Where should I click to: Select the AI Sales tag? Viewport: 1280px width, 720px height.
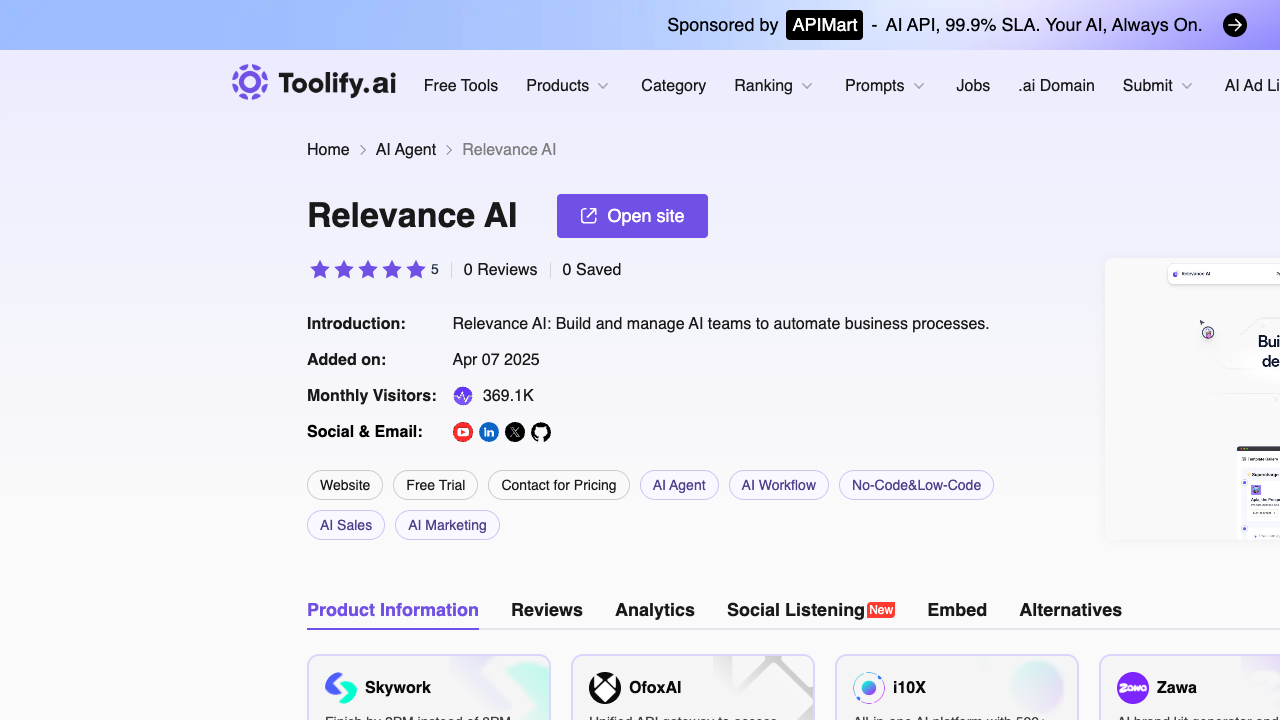tap(346, 525)
